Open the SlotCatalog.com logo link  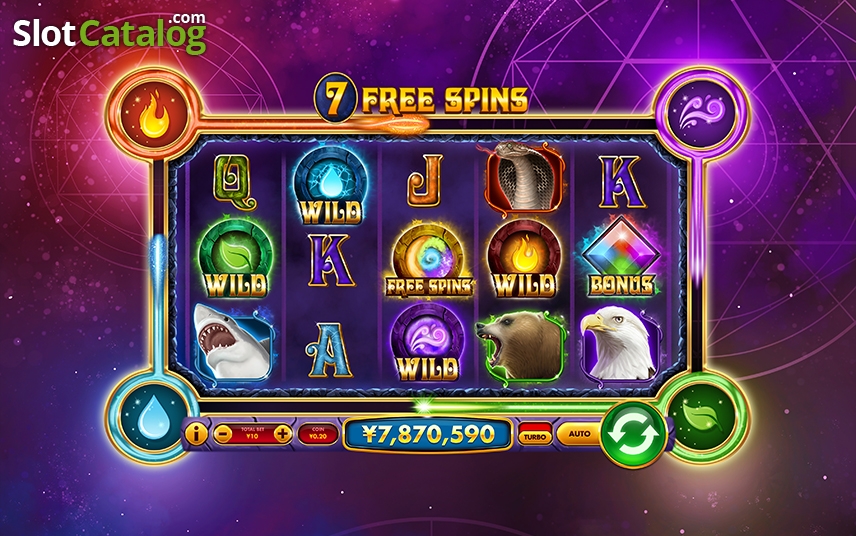[x=110, y=33]
